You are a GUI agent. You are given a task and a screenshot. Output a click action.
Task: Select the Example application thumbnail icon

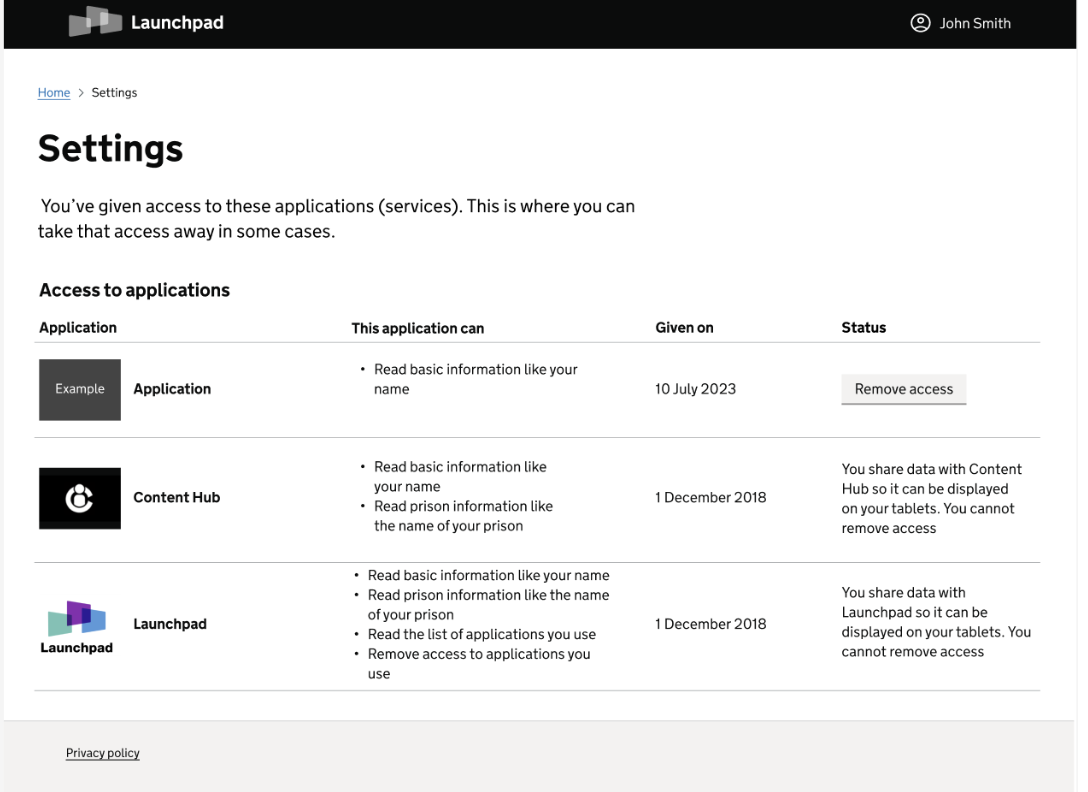(x=79, y=389)
